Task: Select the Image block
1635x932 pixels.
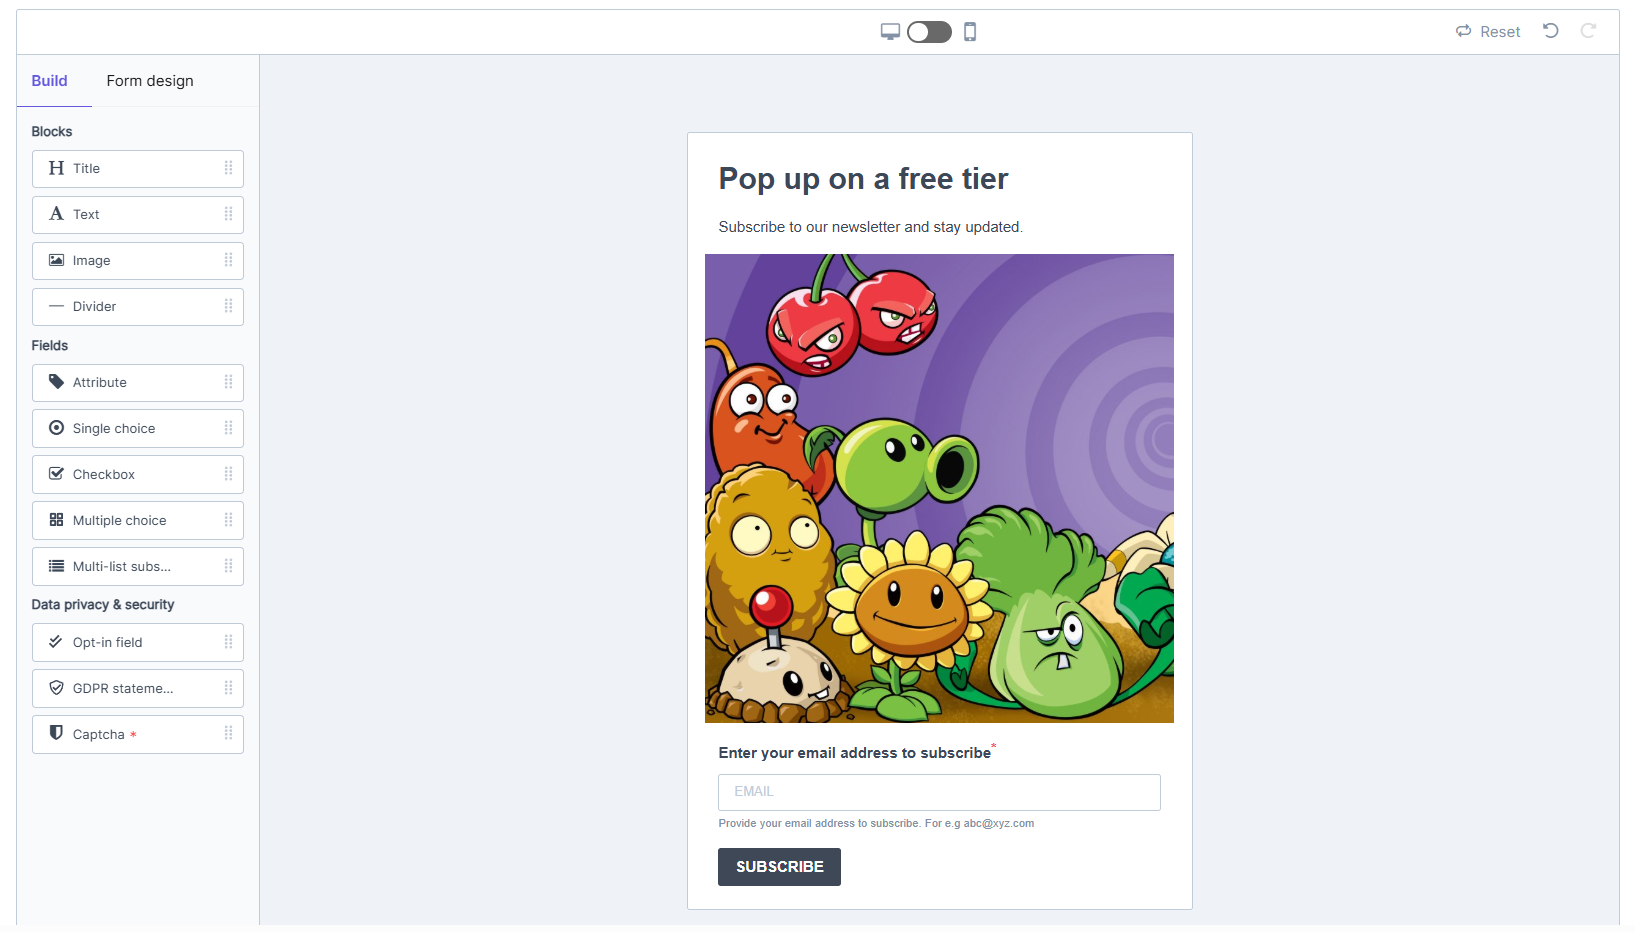Action: click(x=138, y=261)
